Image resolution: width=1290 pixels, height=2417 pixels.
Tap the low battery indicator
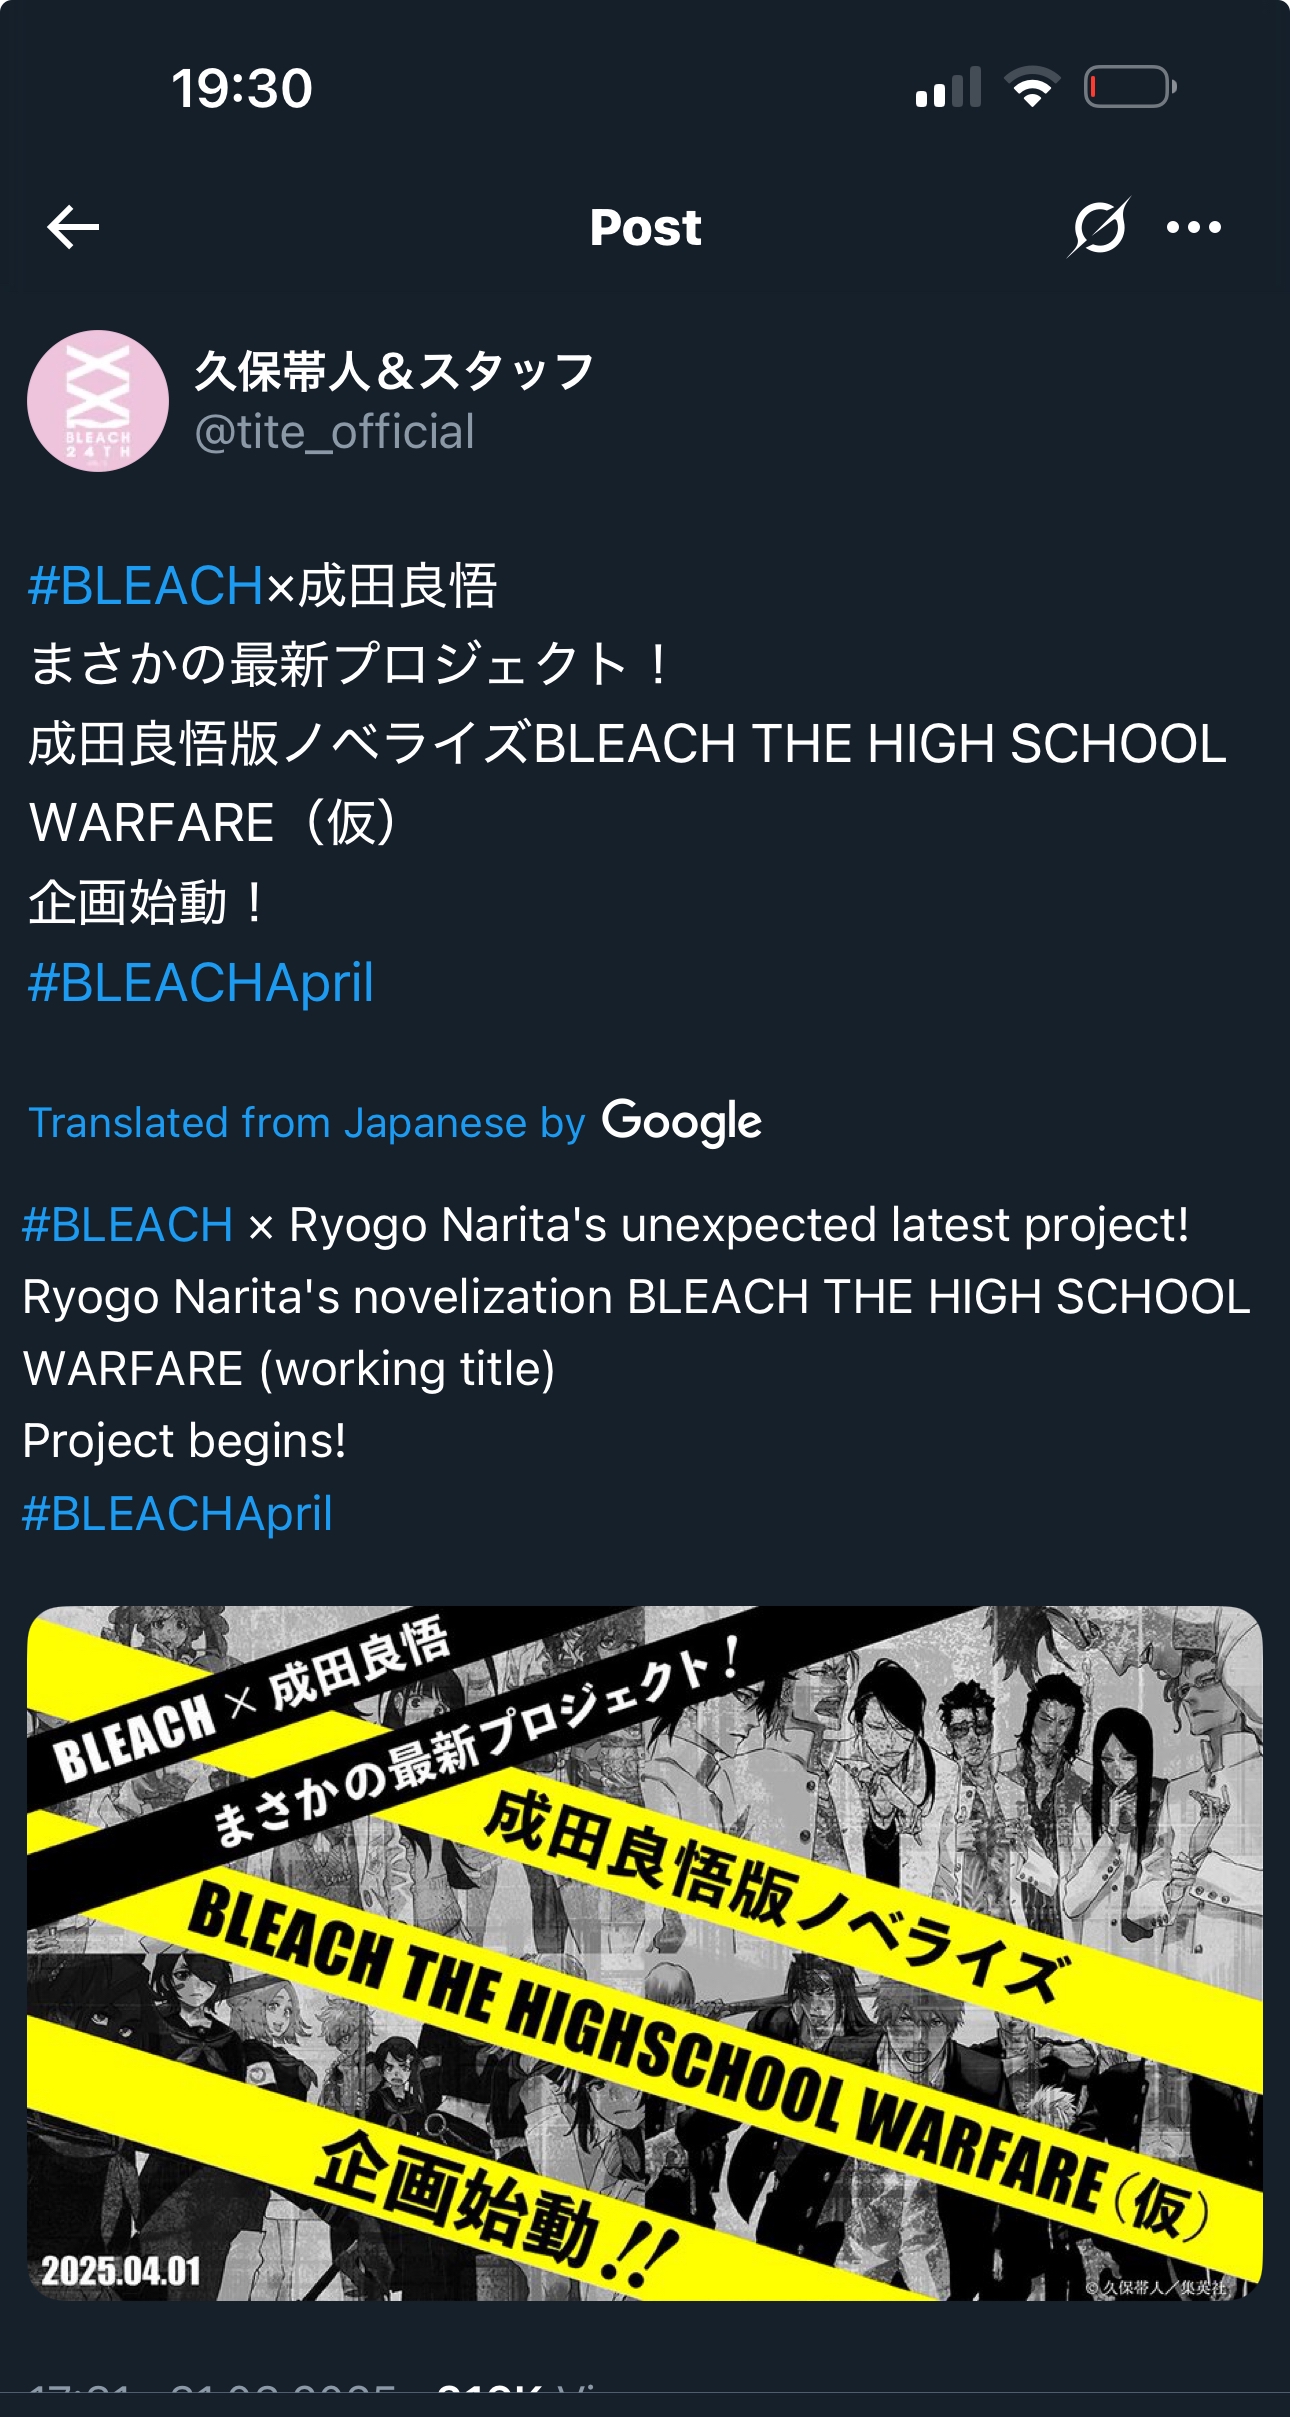[x=1130, y=87]
